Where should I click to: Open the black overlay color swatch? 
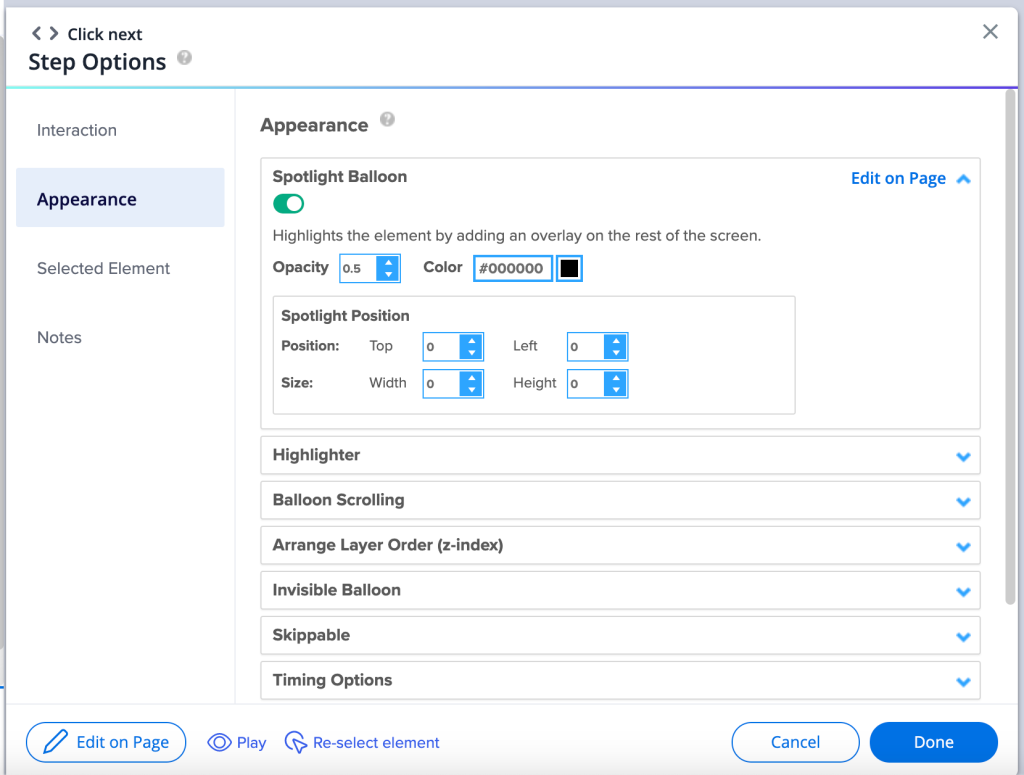click(569, 268)
